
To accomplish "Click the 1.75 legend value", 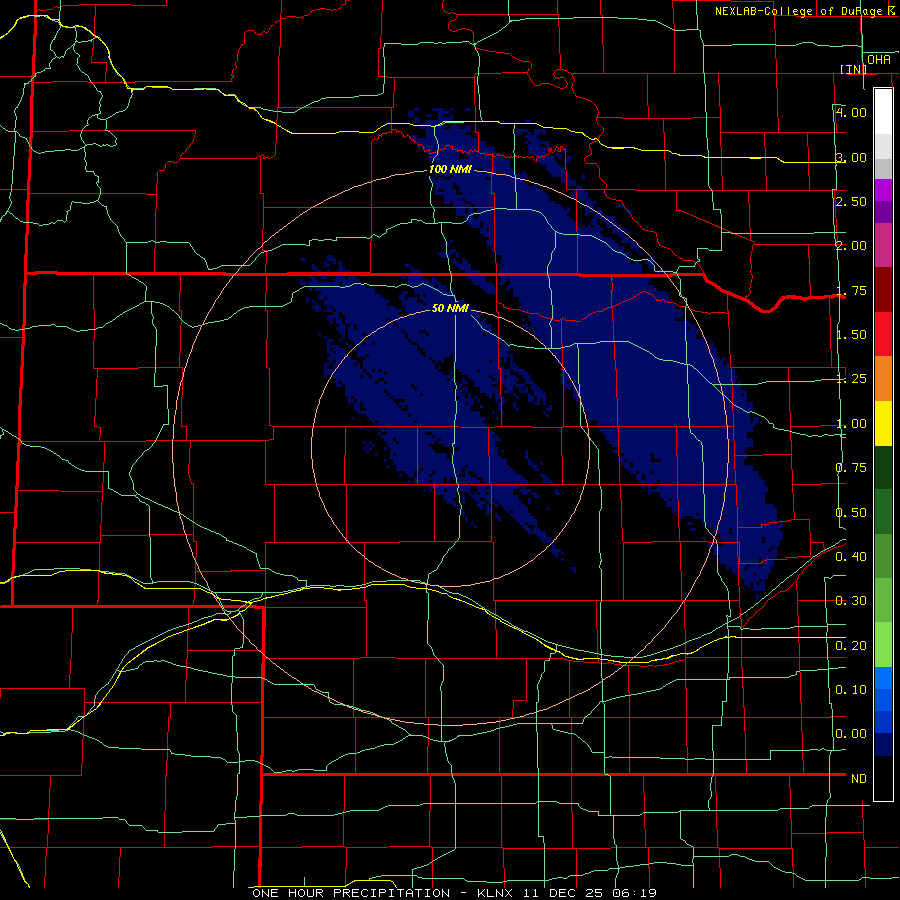I will (851, 290).
